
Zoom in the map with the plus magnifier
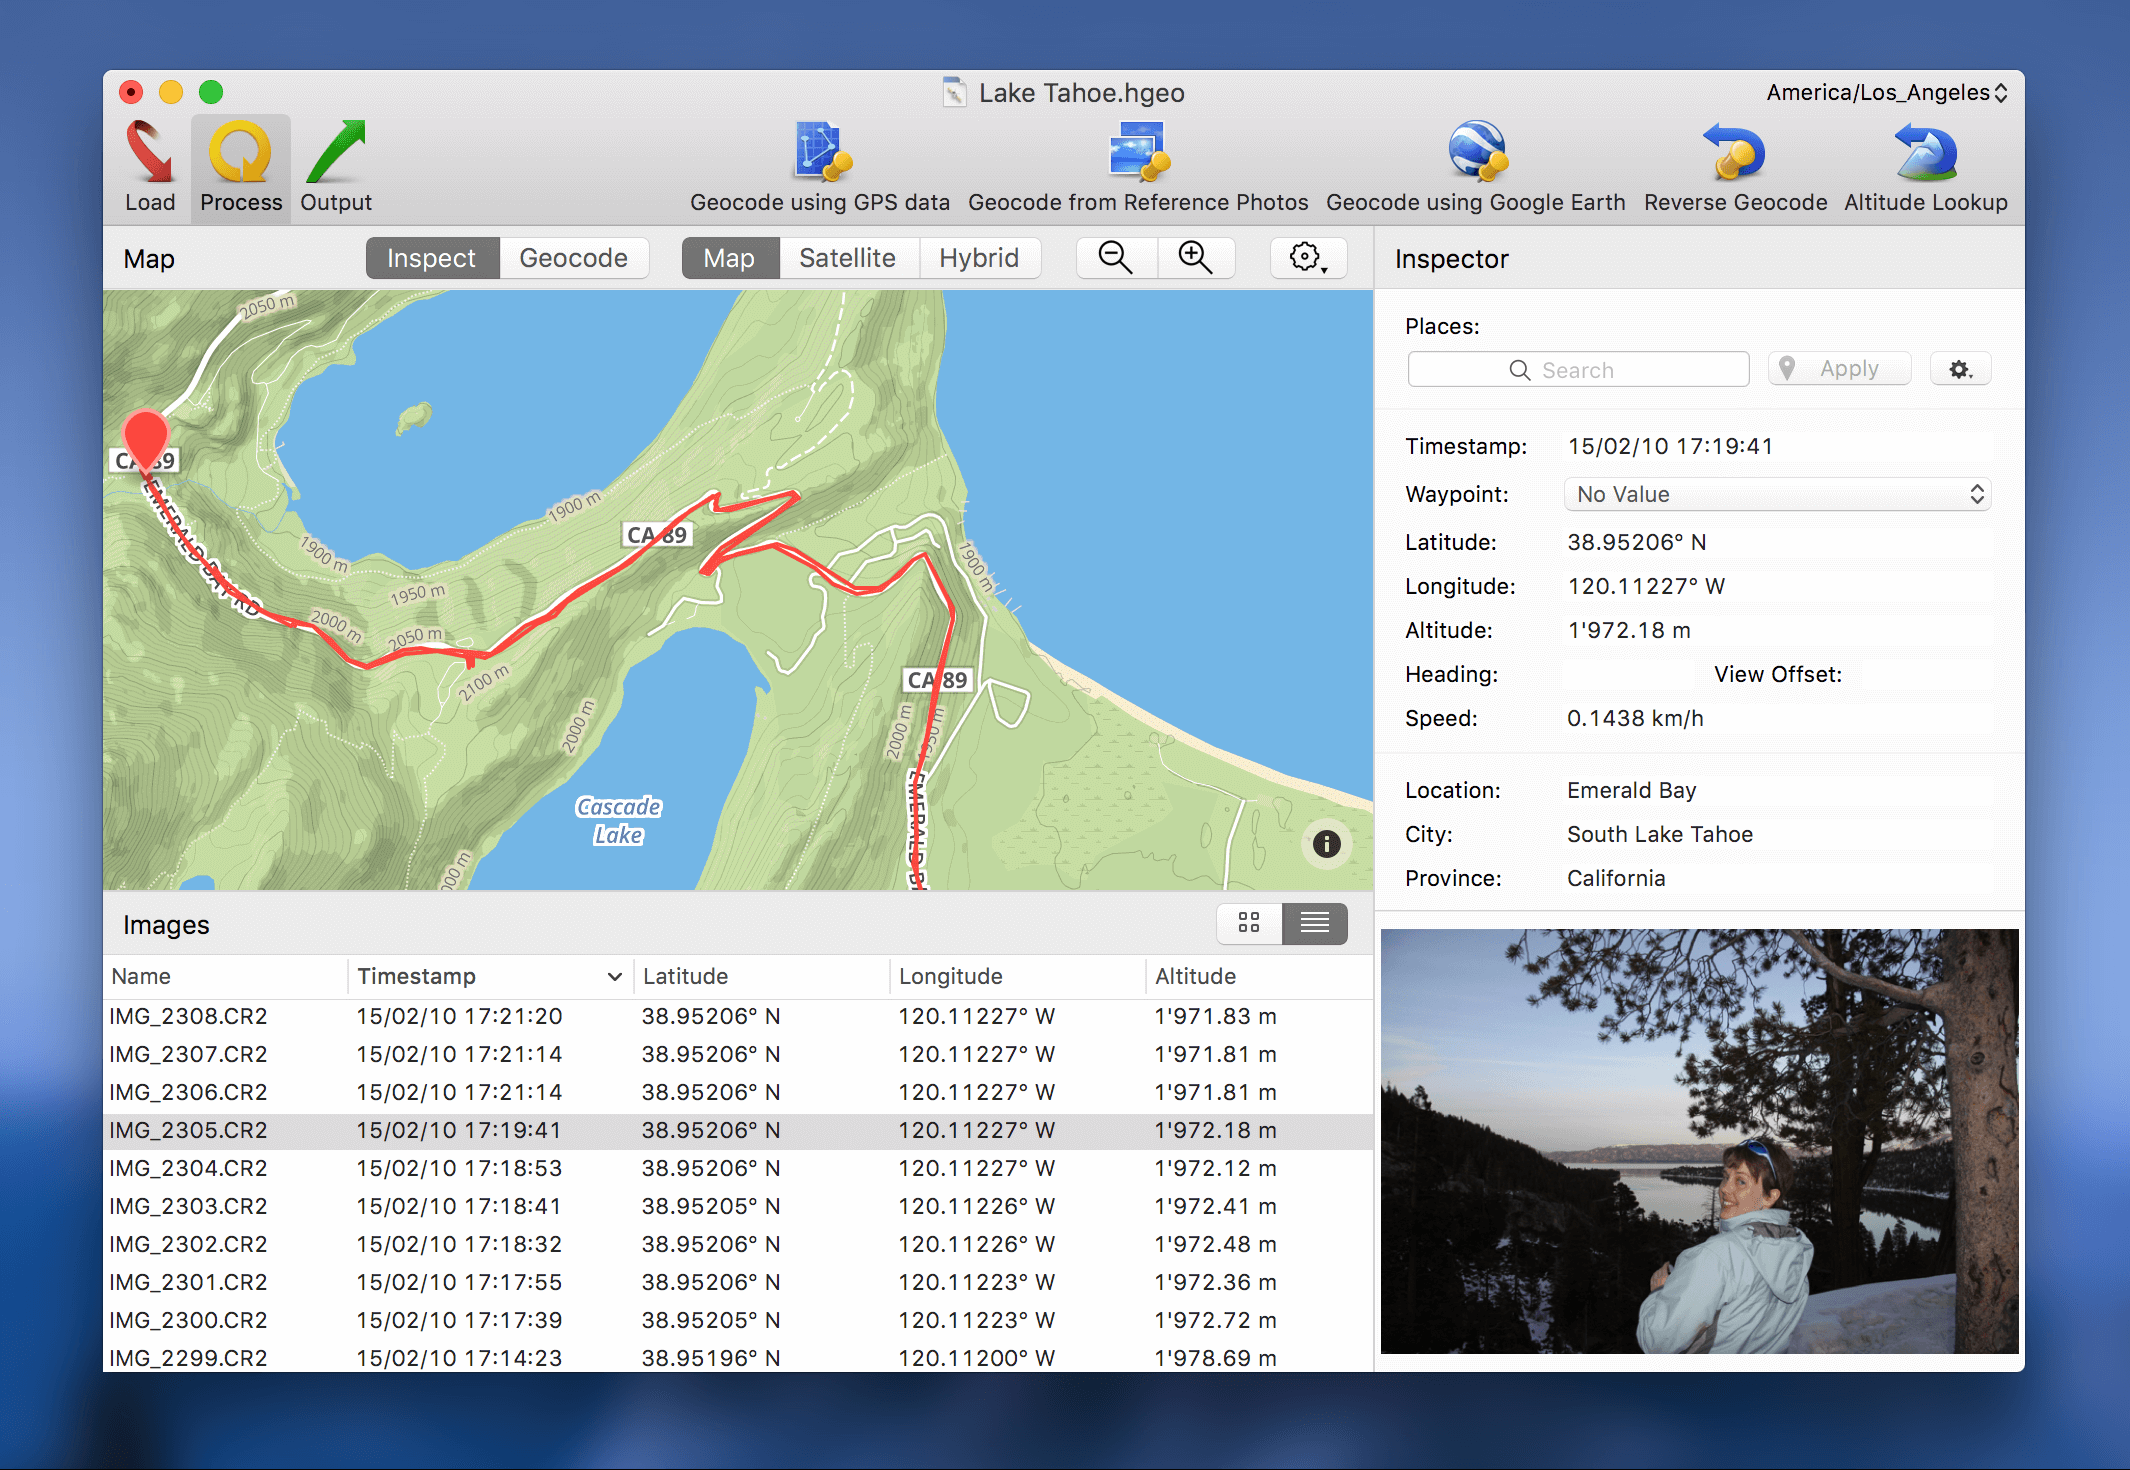(1196, 258)
